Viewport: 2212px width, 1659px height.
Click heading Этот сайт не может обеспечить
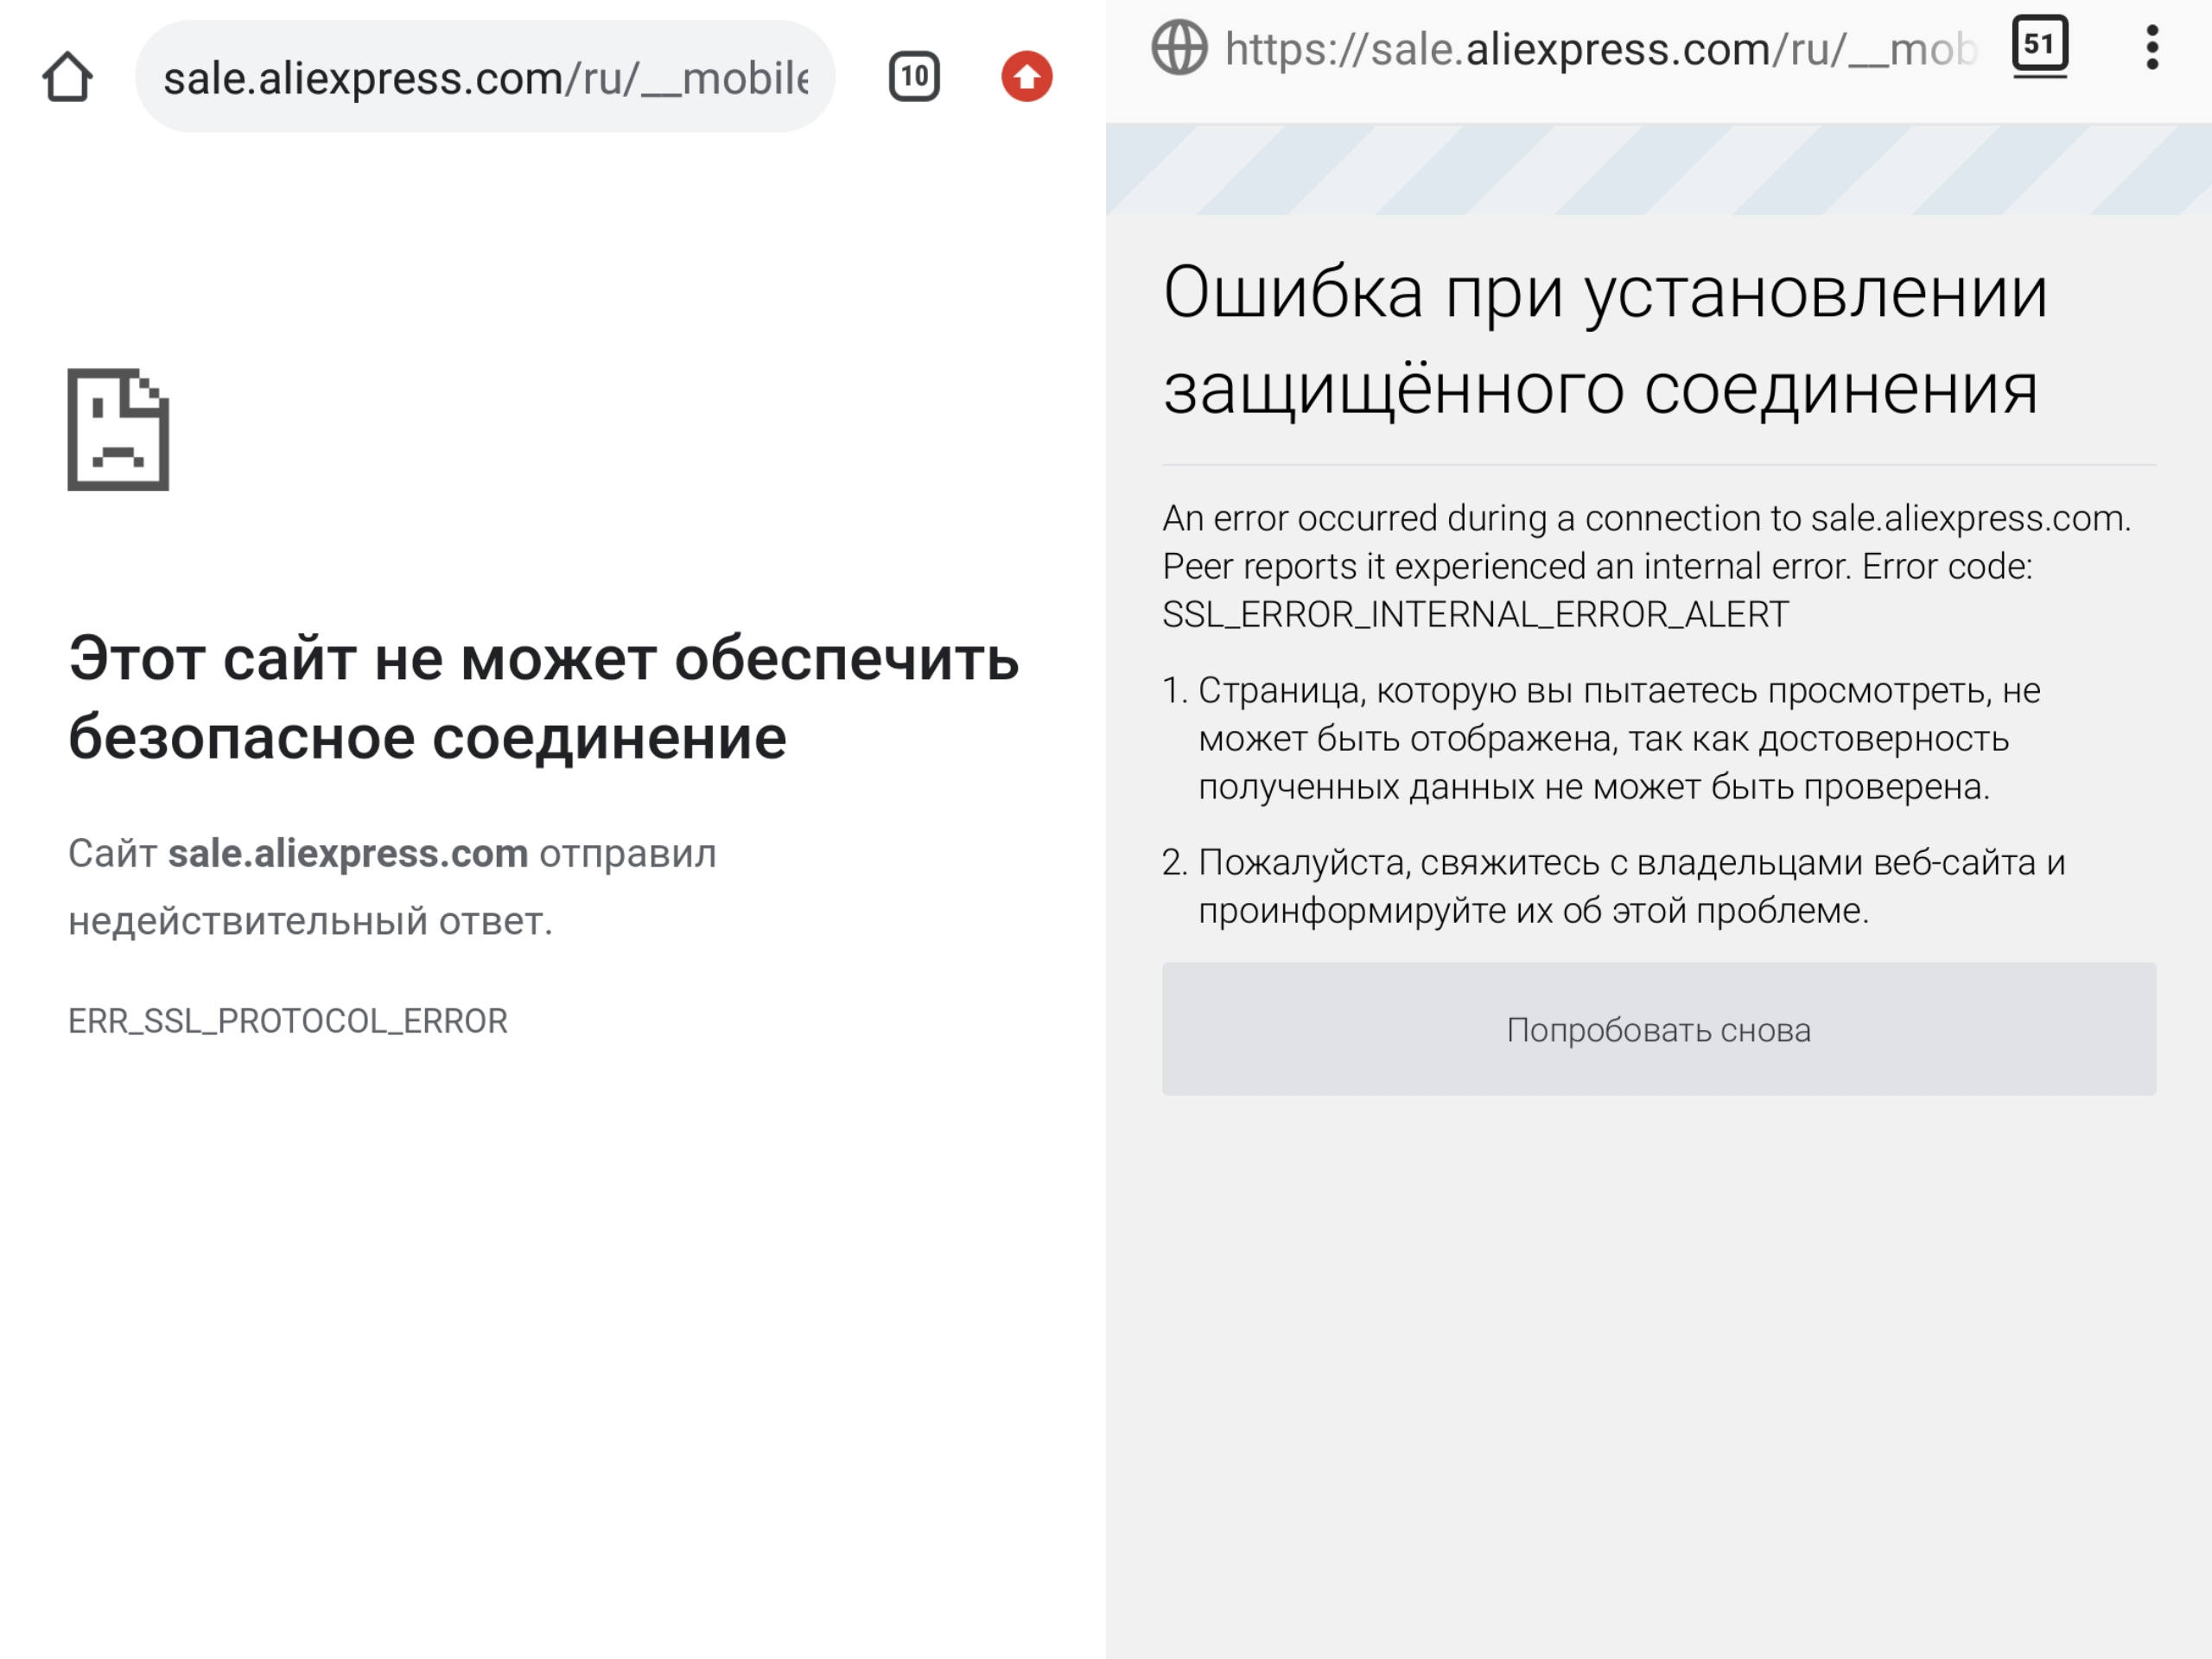point(544,659)
